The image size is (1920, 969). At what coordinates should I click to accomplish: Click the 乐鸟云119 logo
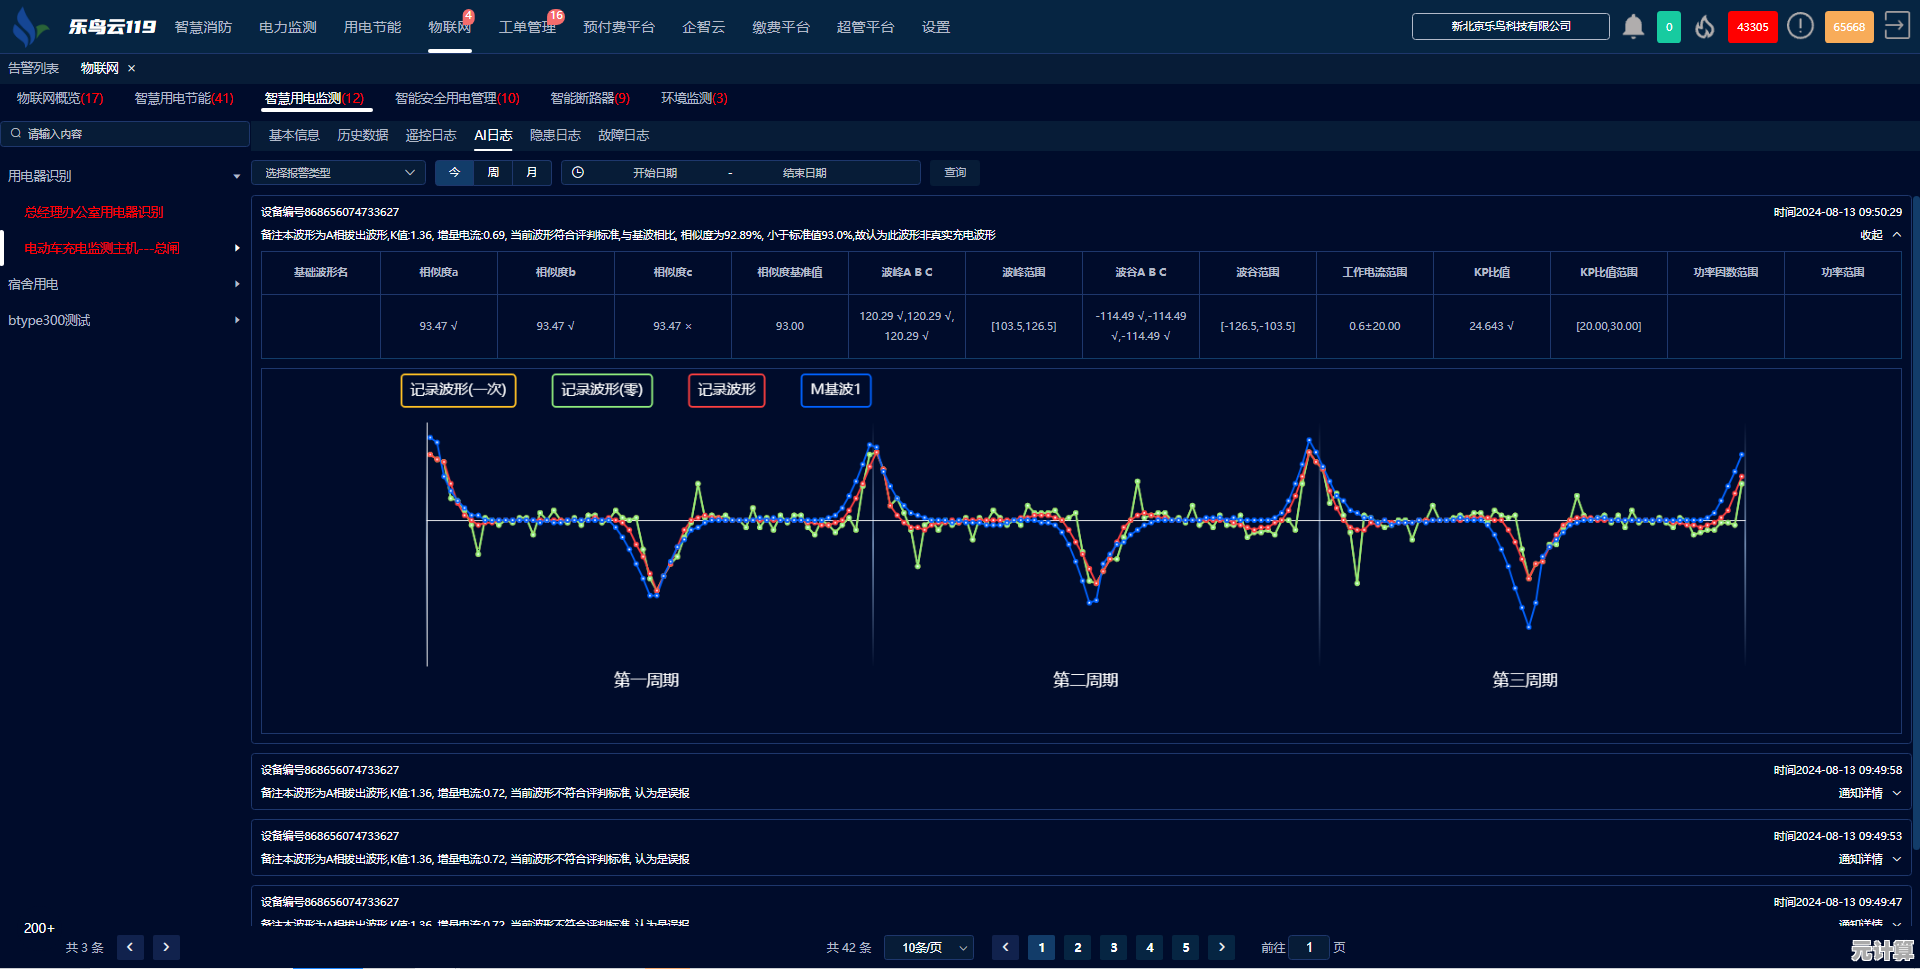coord(83,27)
